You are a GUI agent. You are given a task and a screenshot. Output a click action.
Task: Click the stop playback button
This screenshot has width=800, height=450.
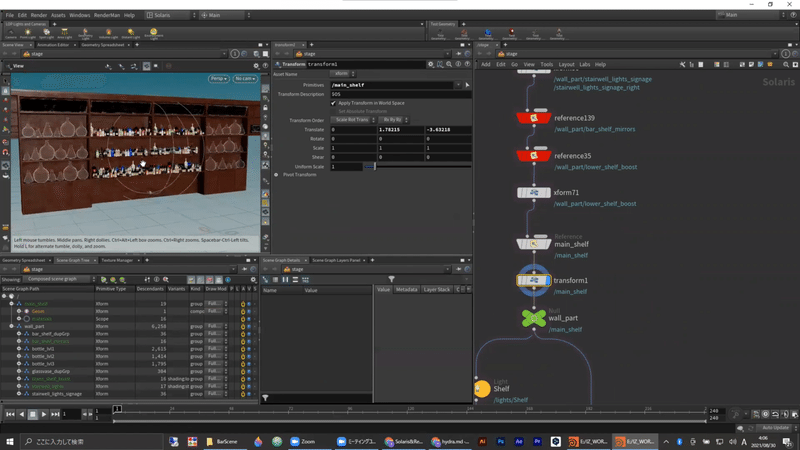click(33, 414)
